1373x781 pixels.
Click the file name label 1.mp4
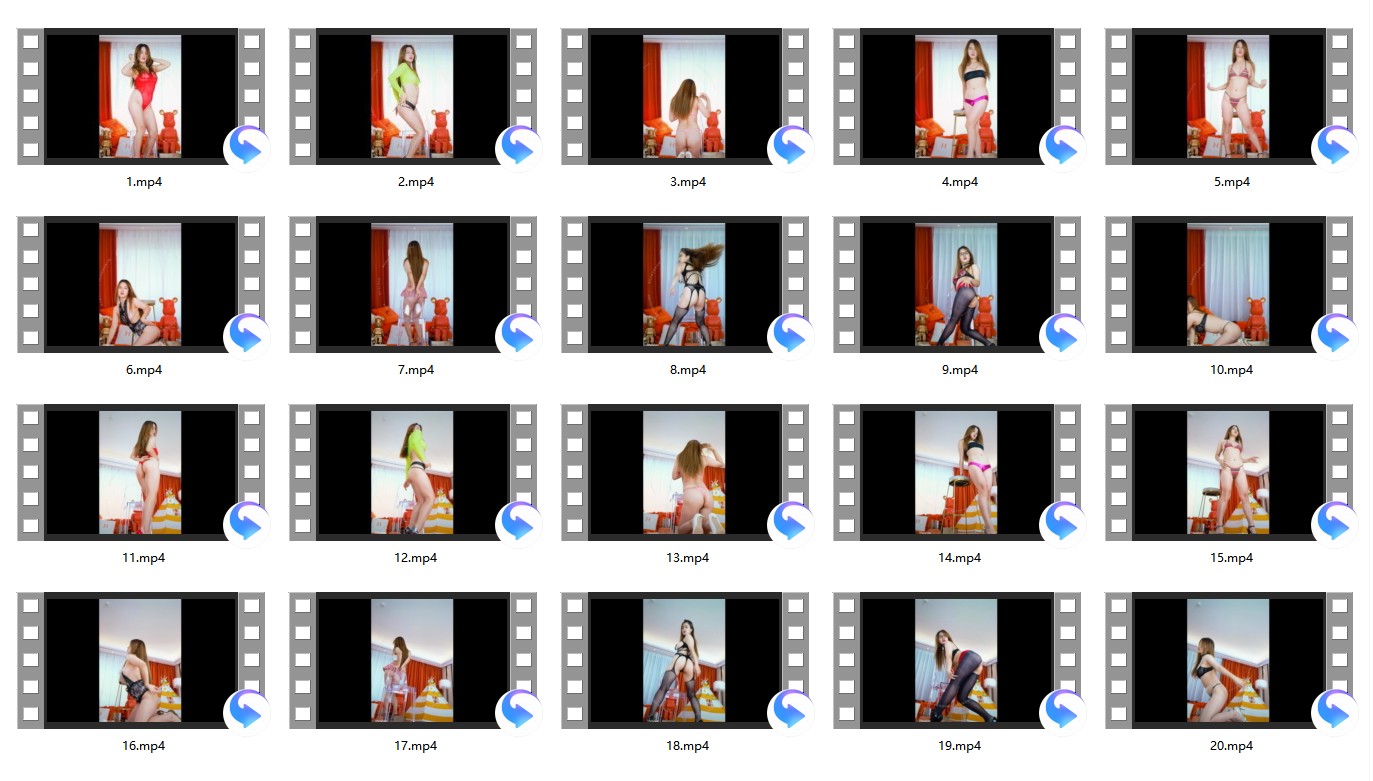(x=144, y=182)
